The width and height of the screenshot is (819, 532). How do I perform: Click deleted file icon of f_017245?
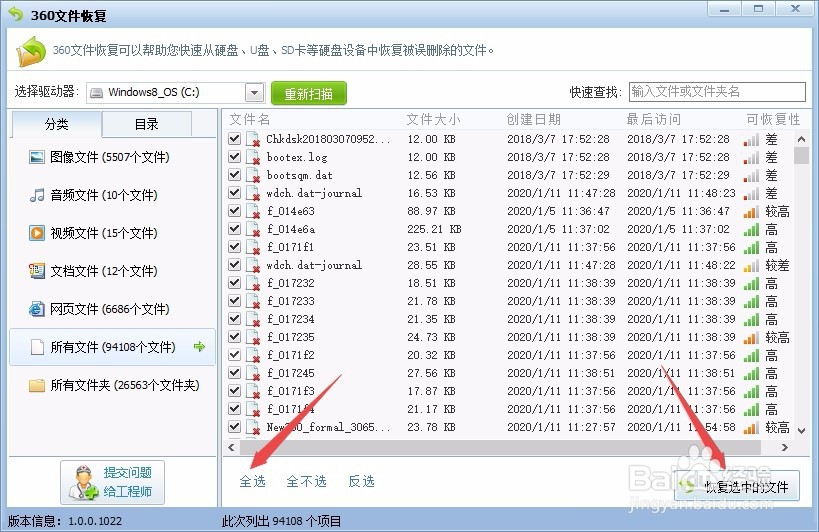coord(253,373)
